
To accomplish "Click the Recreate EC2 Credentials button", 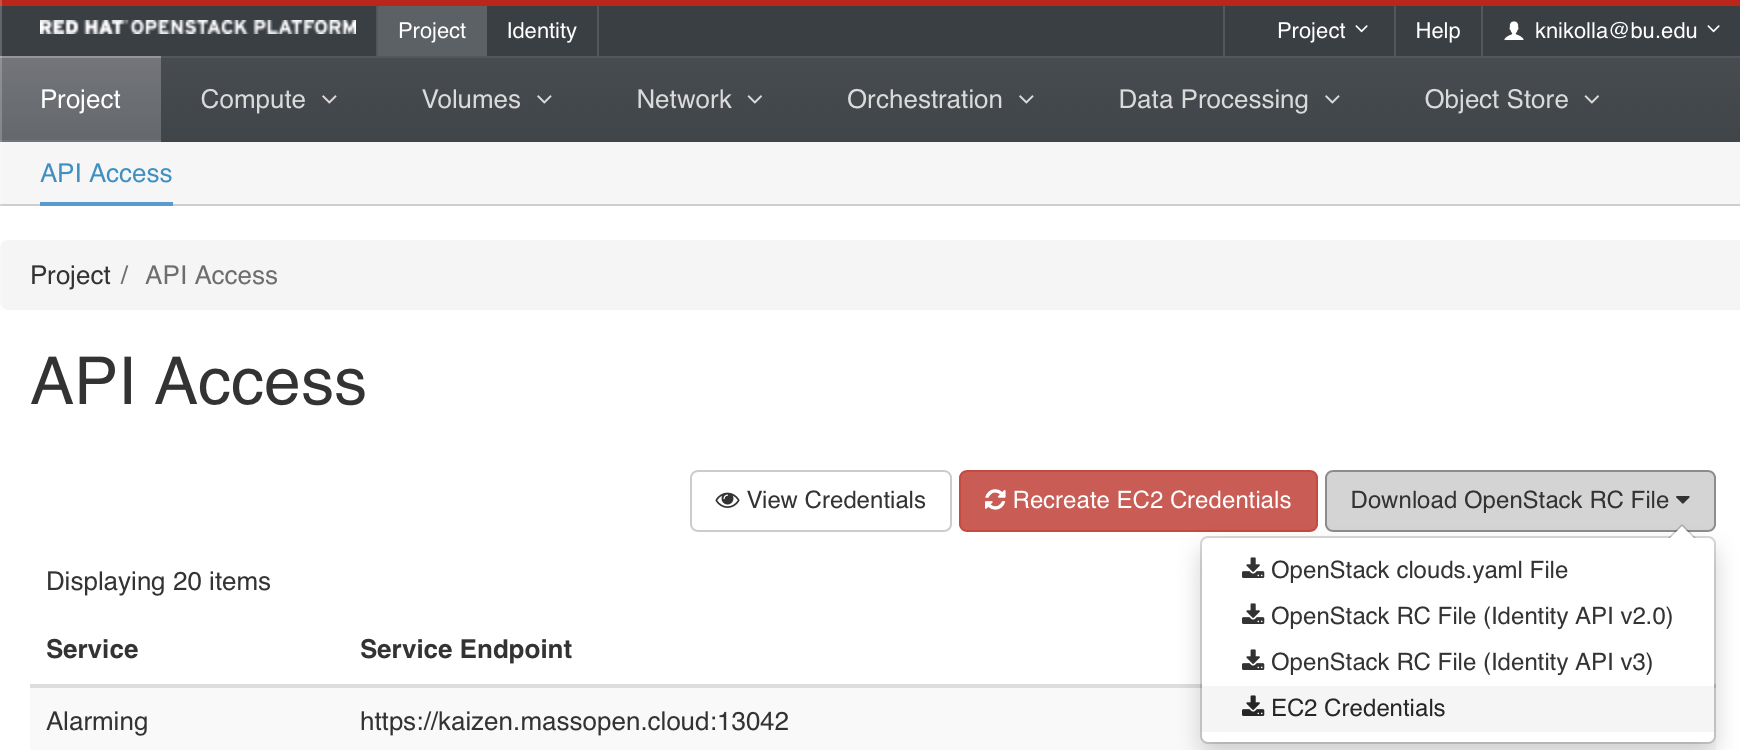I will coord(1138,500).
